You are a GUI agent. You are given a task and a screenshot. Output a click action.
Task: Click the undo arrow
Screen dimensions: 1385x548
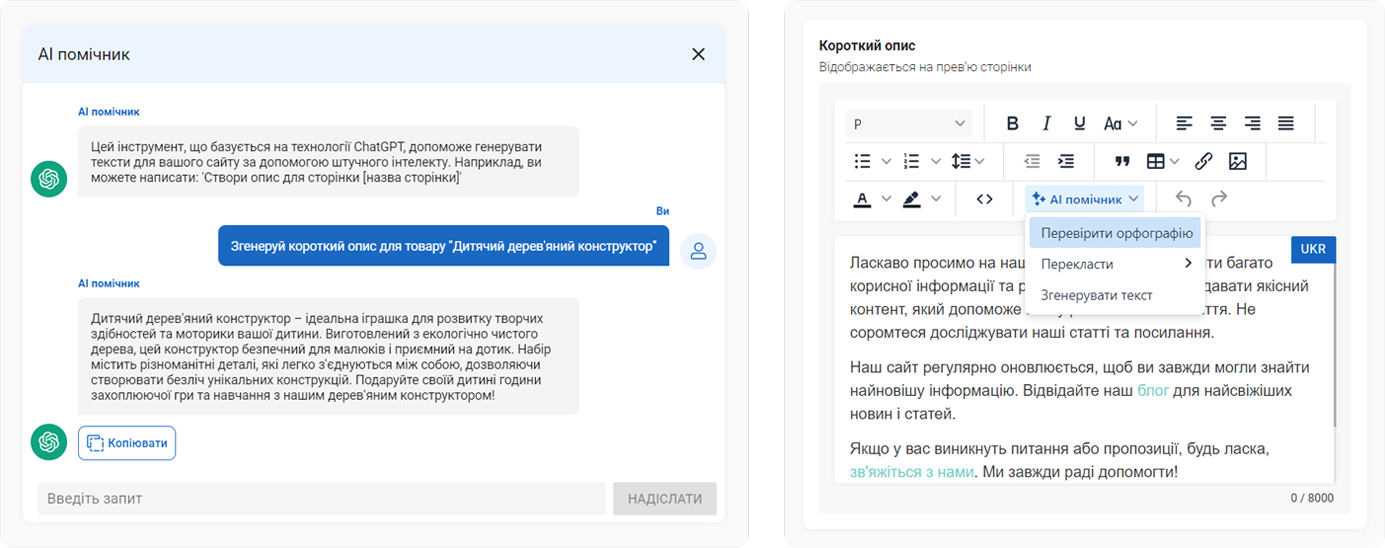1184,199
